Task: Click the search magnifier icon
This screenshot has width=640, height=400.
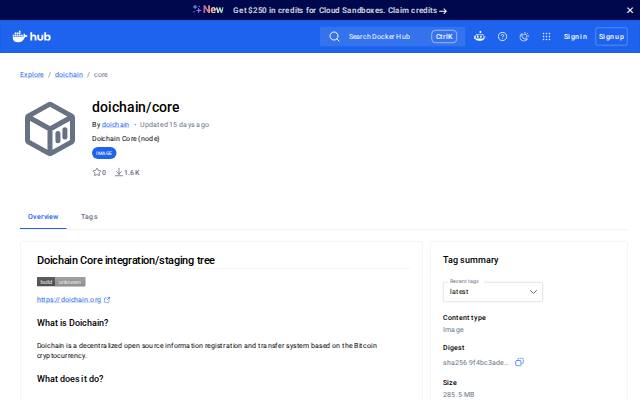Action: 334,37
